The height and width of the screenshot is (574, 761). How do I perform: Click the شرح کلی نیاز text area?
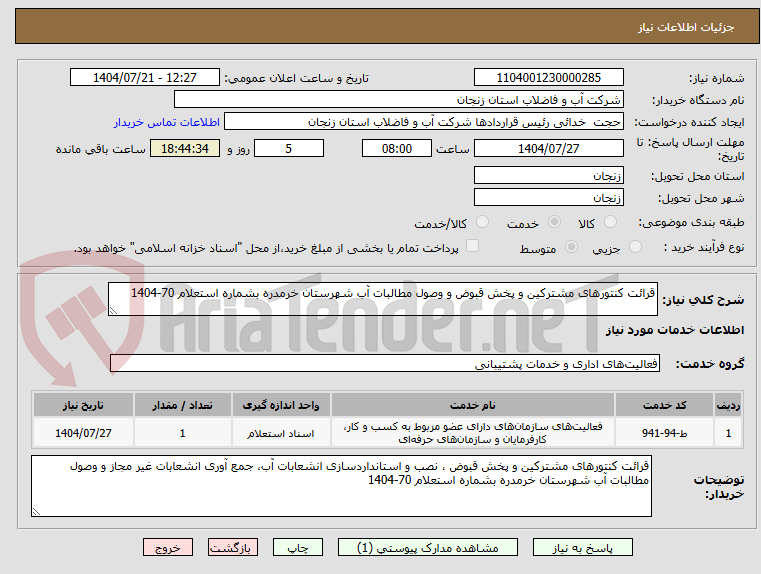[382, 299]
